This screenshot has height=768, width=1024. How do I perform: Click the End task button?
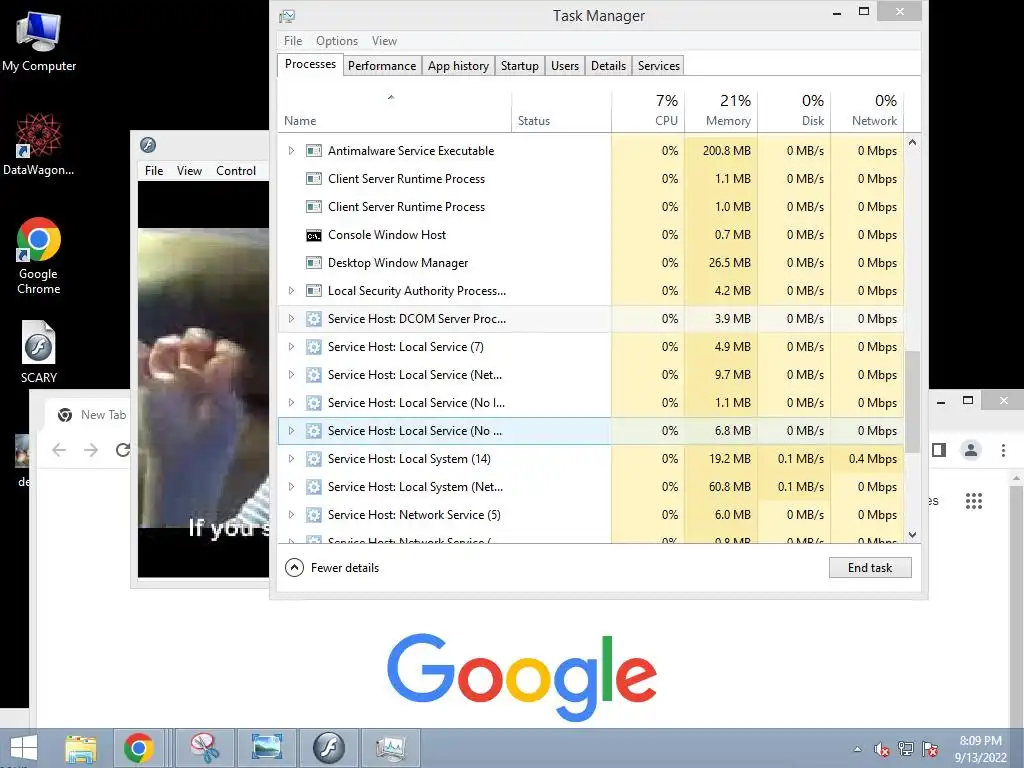(x=870, y=568)
